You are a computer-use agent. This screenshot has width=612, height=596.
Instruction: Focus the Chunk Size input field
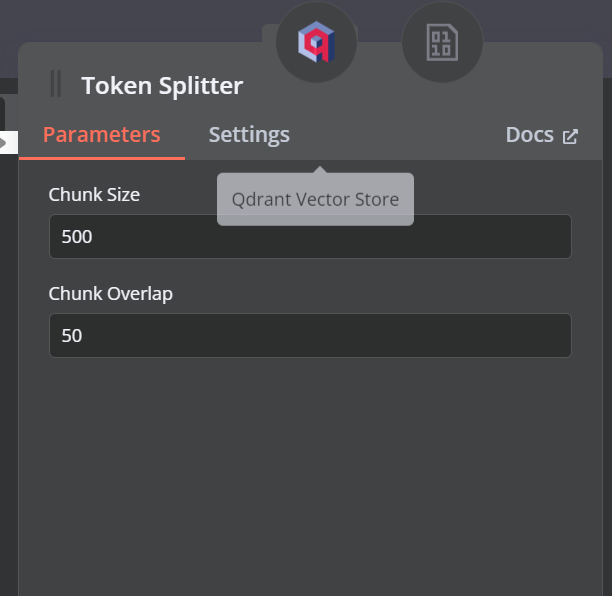[310, 236]
